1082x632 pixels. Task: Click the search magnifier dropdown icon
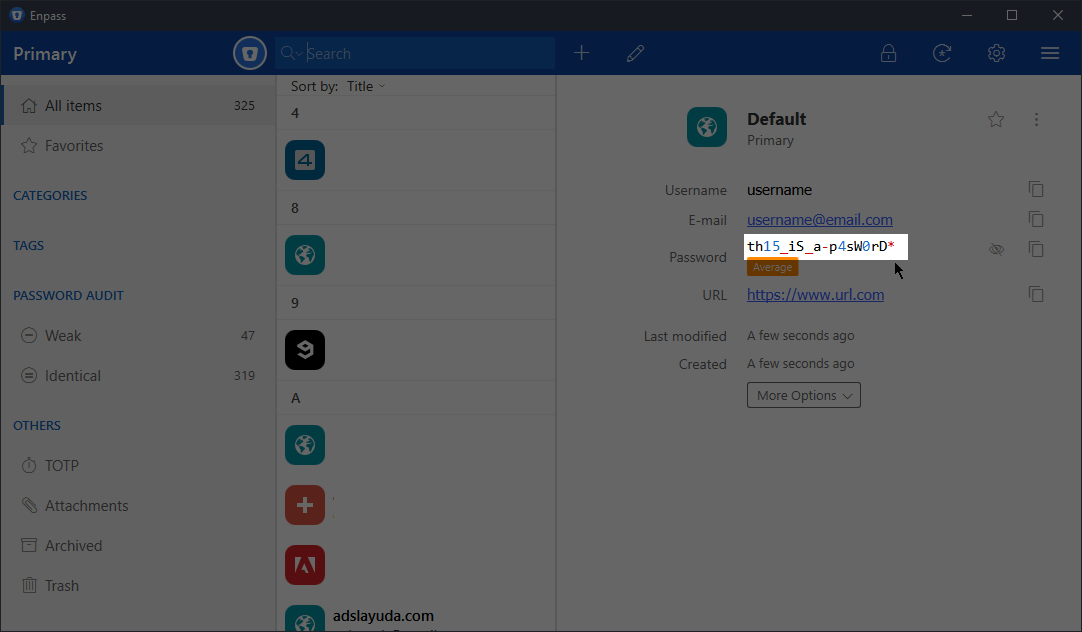click(x=291, y=53)
